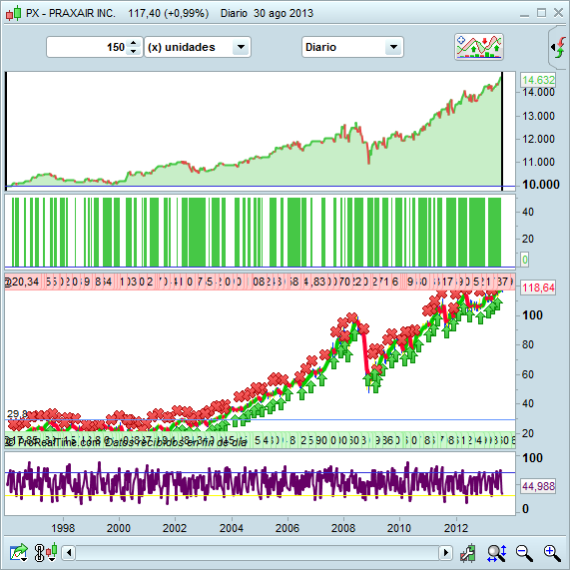
Task: Open chart properties wrench icon
Action: coord(468,553)
